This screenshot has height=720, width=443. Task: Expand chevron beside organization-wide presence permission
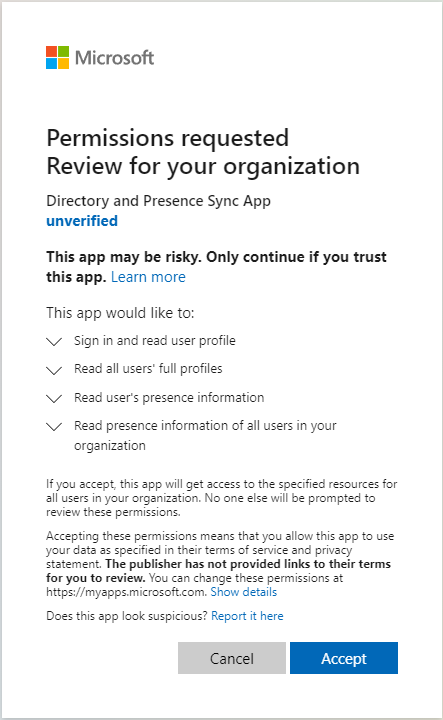point(54,427)
